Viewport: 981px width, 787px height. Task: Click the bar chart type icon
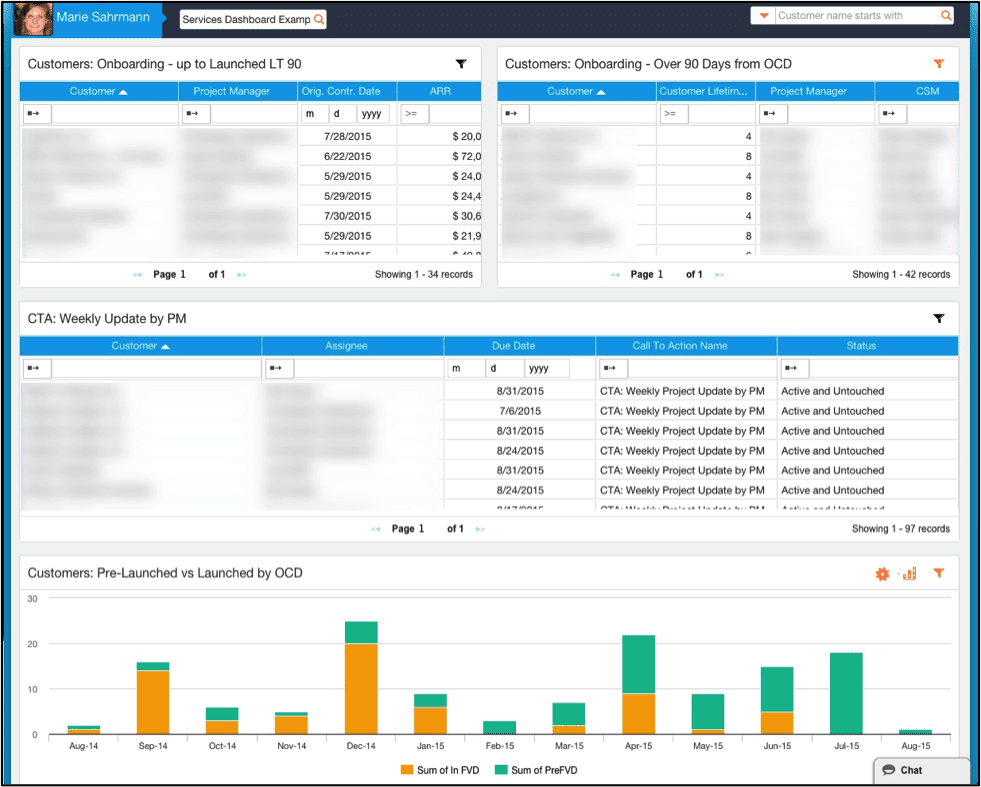tap(909, 574)
